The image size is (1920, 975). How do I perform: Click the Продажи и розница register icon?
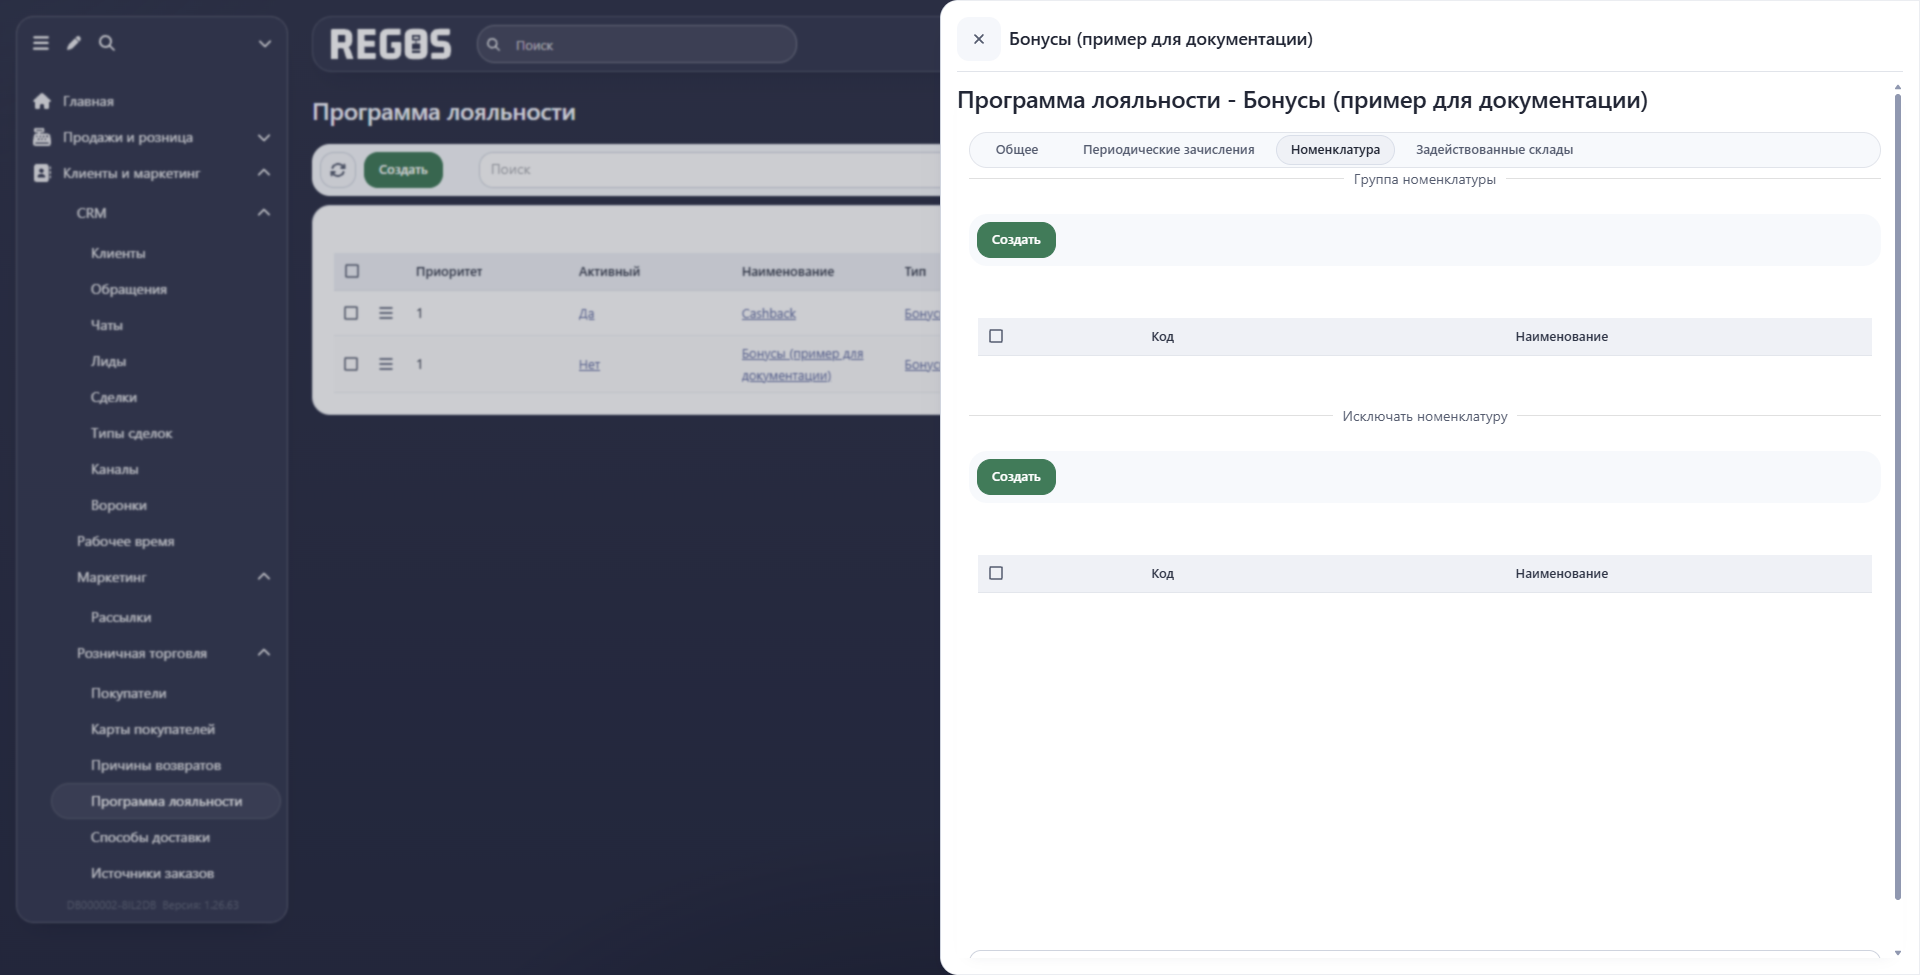pyautogui.click(x=42, y=137)
